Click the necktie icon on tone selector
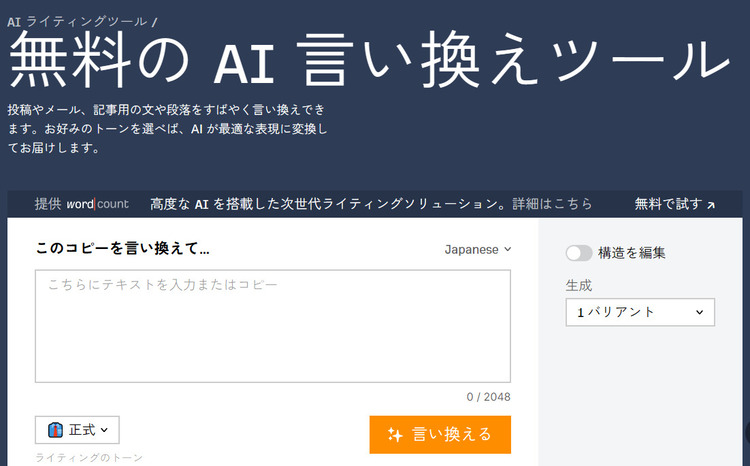The width and height of the screenshot is (750, 466). click(x=55, y=430)
